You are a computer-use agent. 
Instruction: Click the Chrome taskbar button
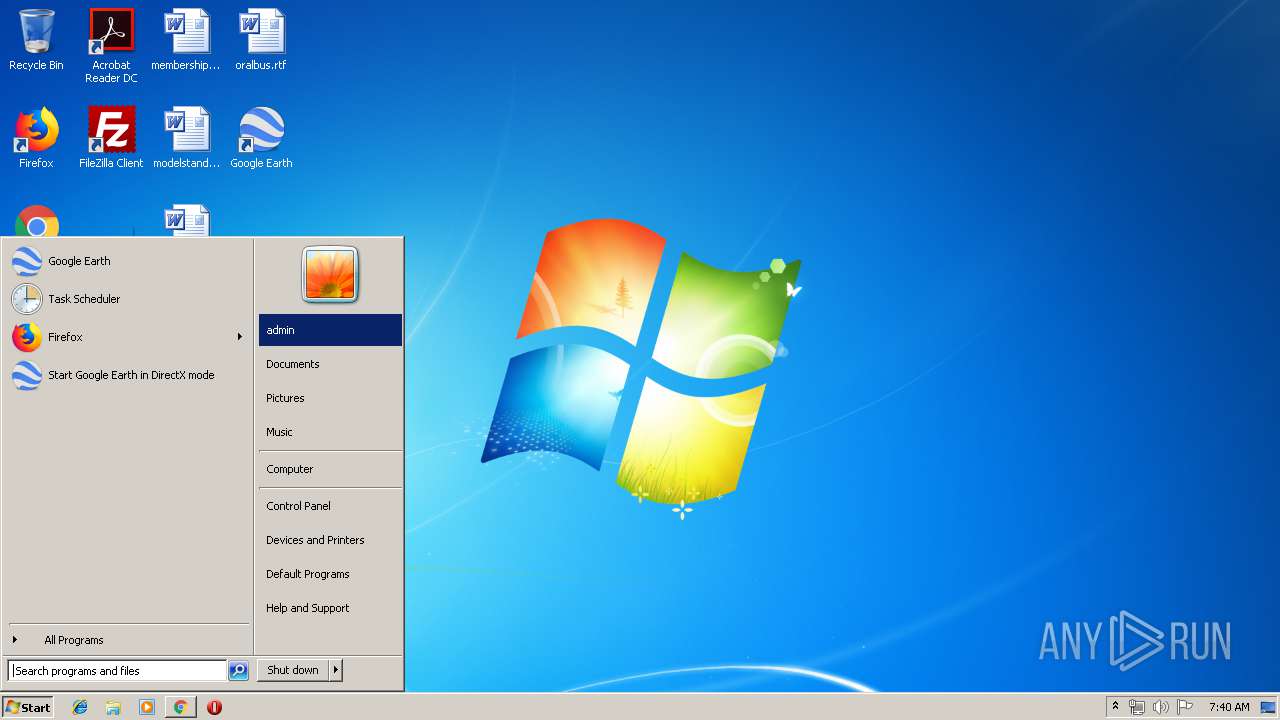[x=180, y=707]
